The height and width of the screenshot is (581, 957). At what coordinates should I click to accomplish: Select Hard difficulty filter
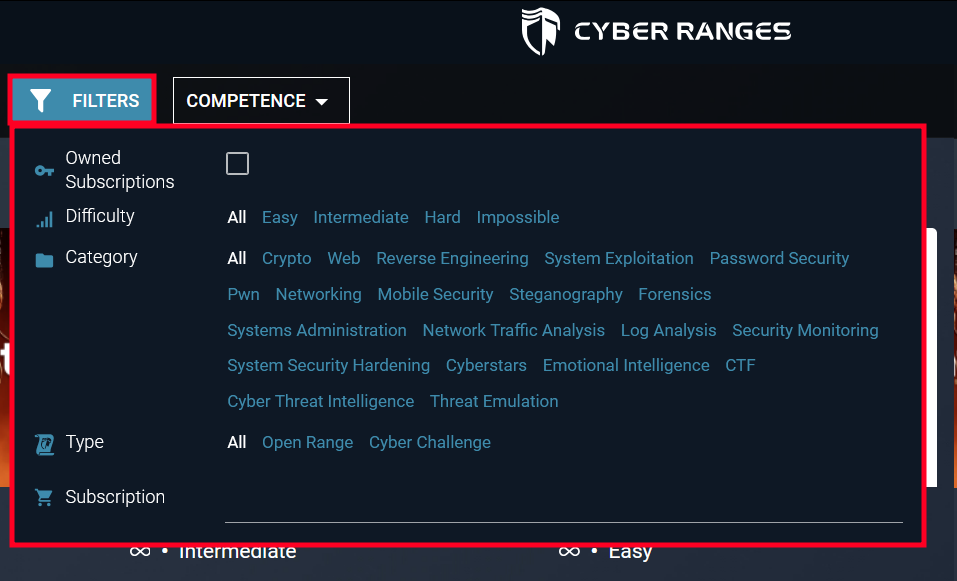[x=442, y=217]
